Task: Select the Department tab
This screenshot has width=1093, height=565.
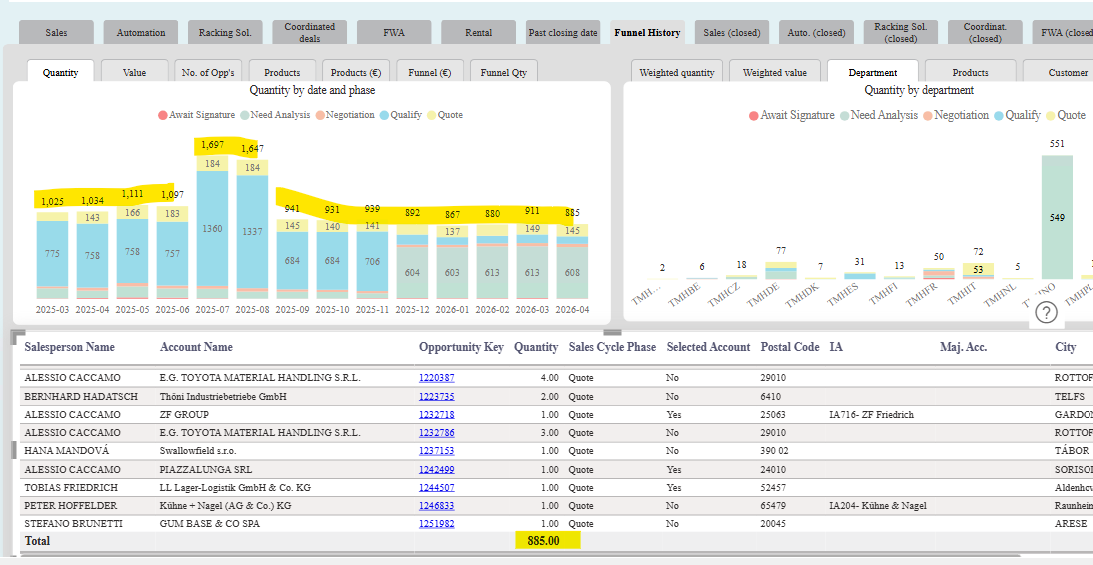Action: pos(873,72)
